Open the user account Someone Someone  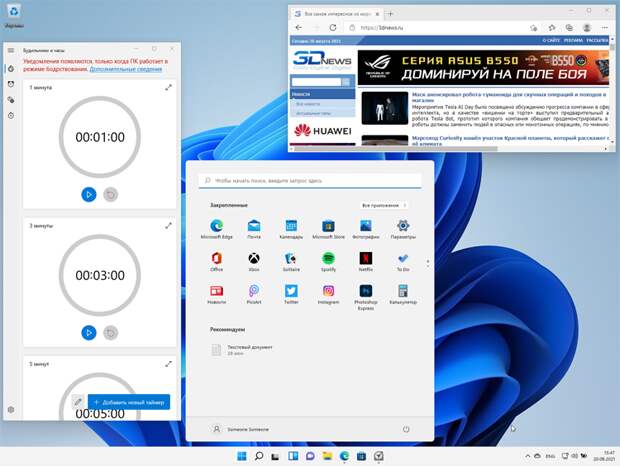pyautogui.click(x=240, y=429)
